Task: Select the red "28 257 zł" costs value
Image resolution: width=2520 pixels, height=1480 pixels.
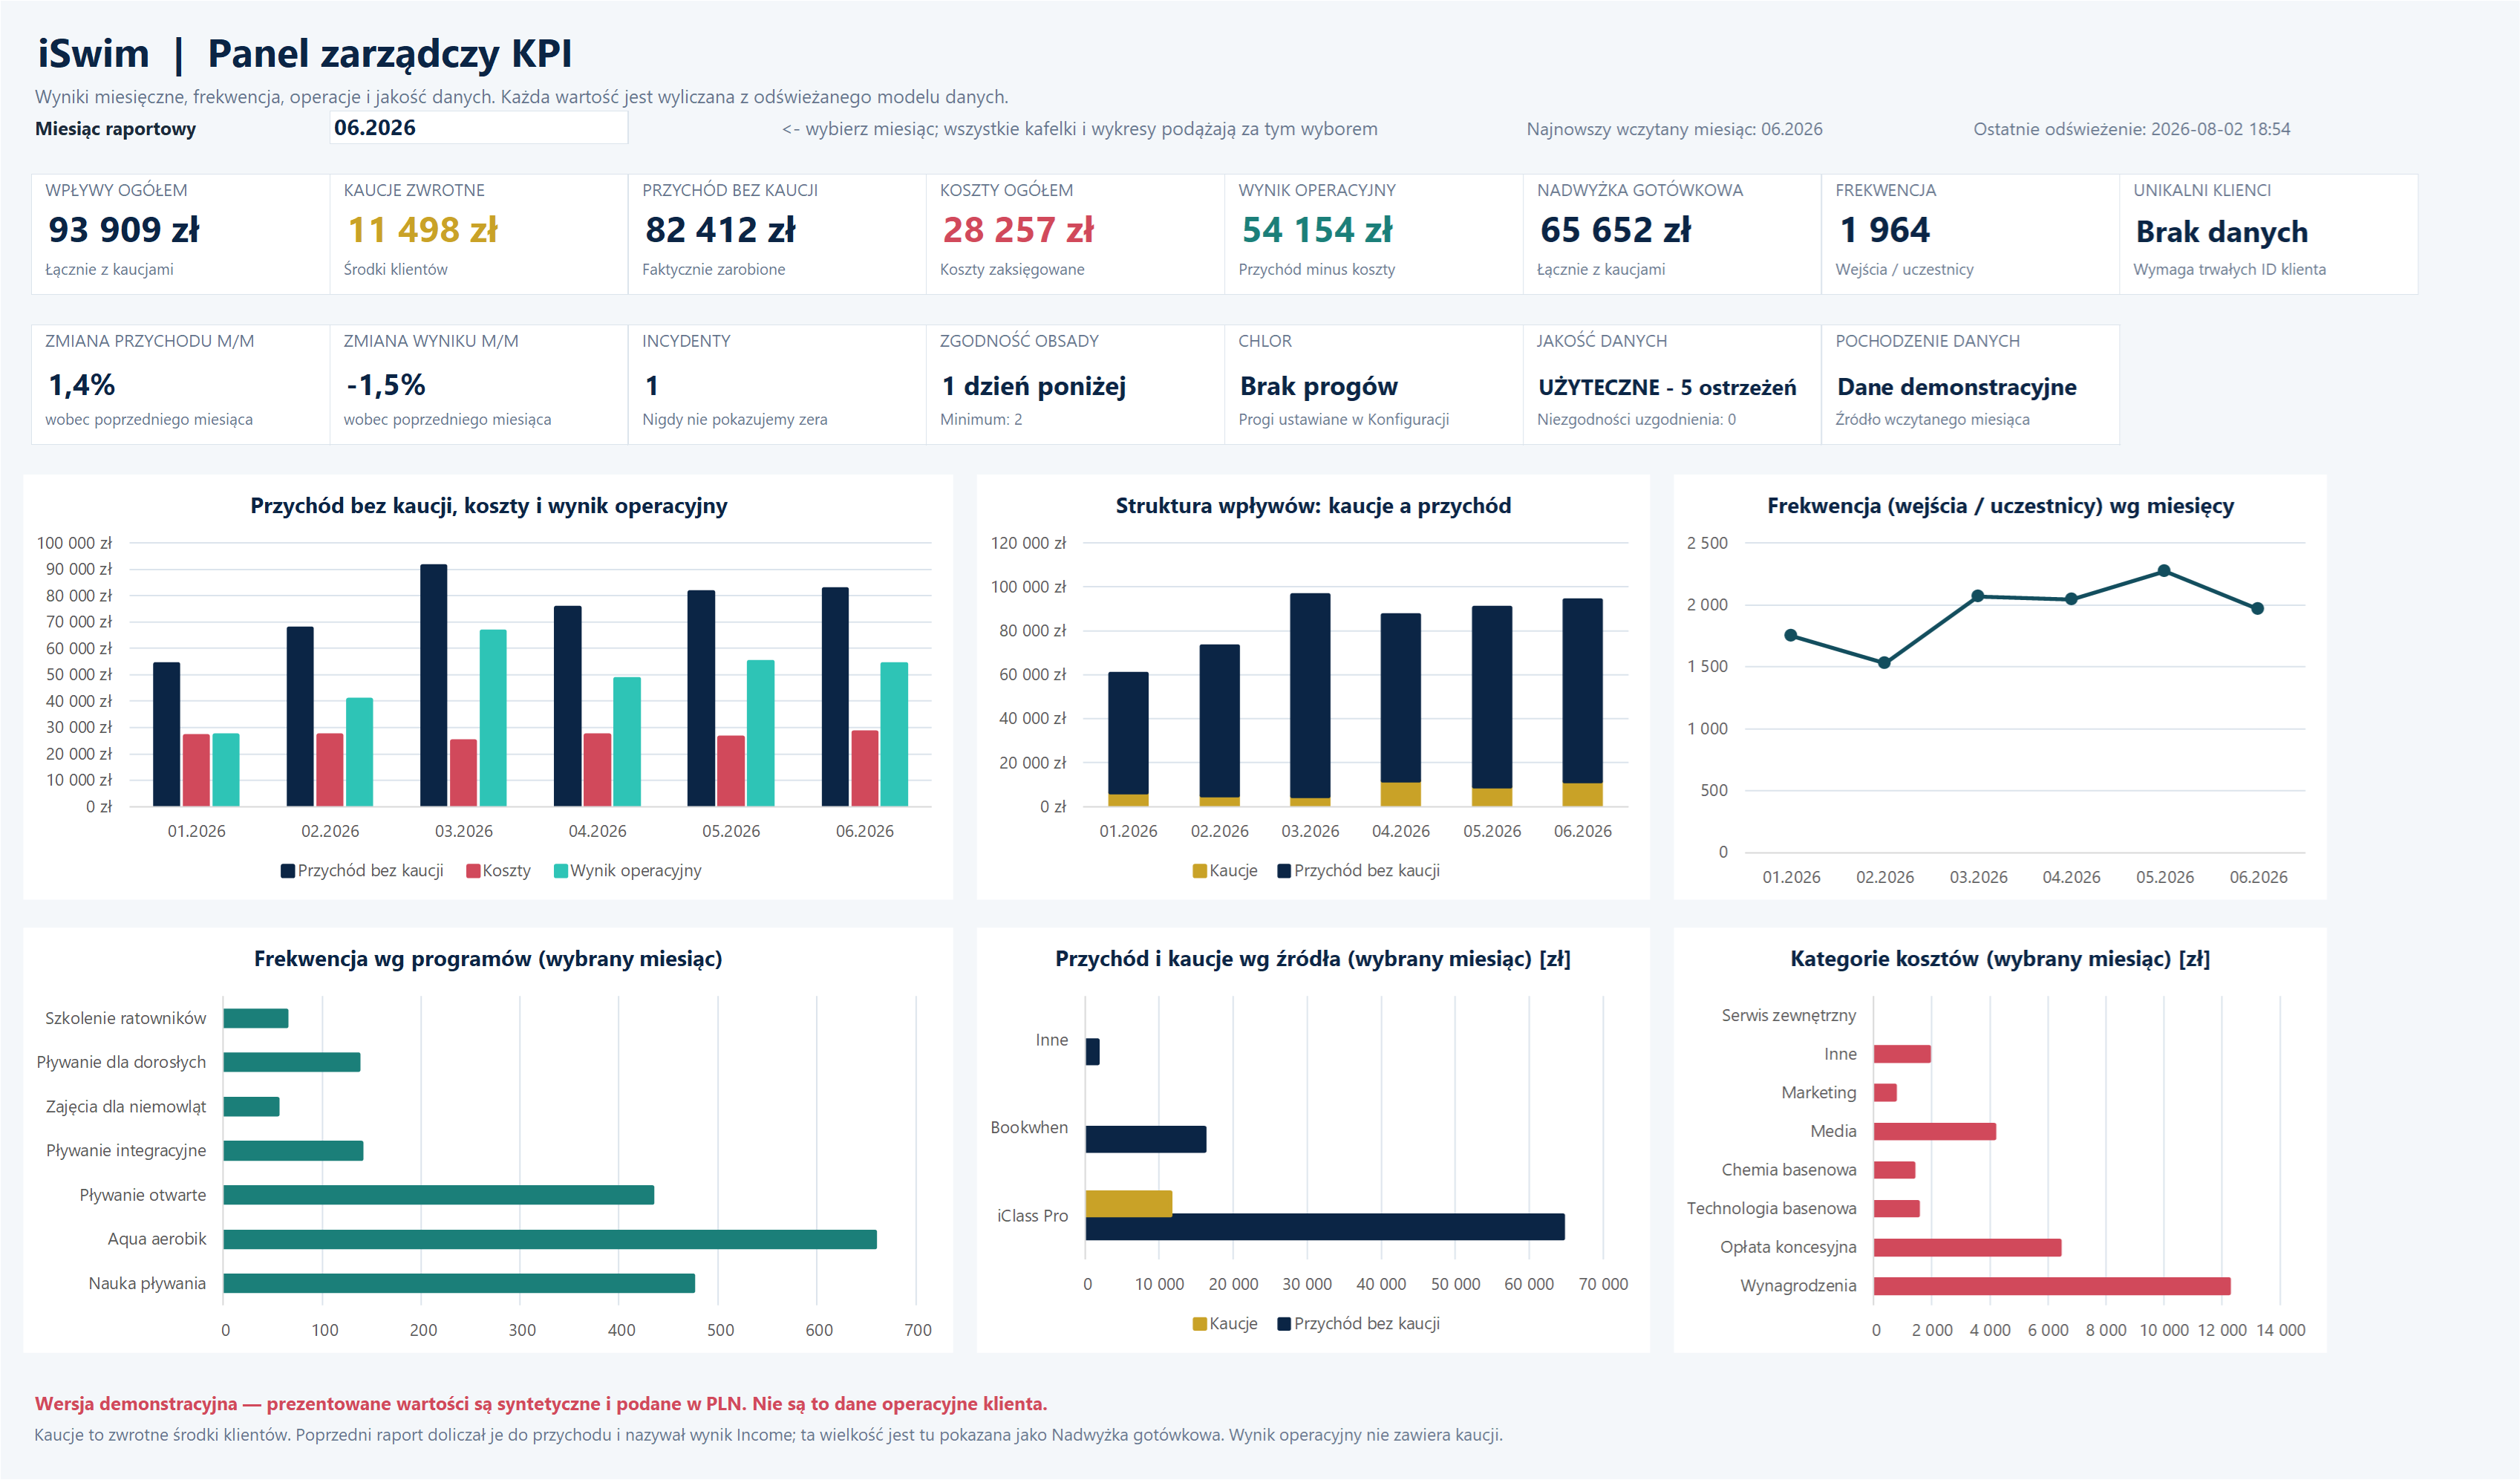Action: point(1018,230)
